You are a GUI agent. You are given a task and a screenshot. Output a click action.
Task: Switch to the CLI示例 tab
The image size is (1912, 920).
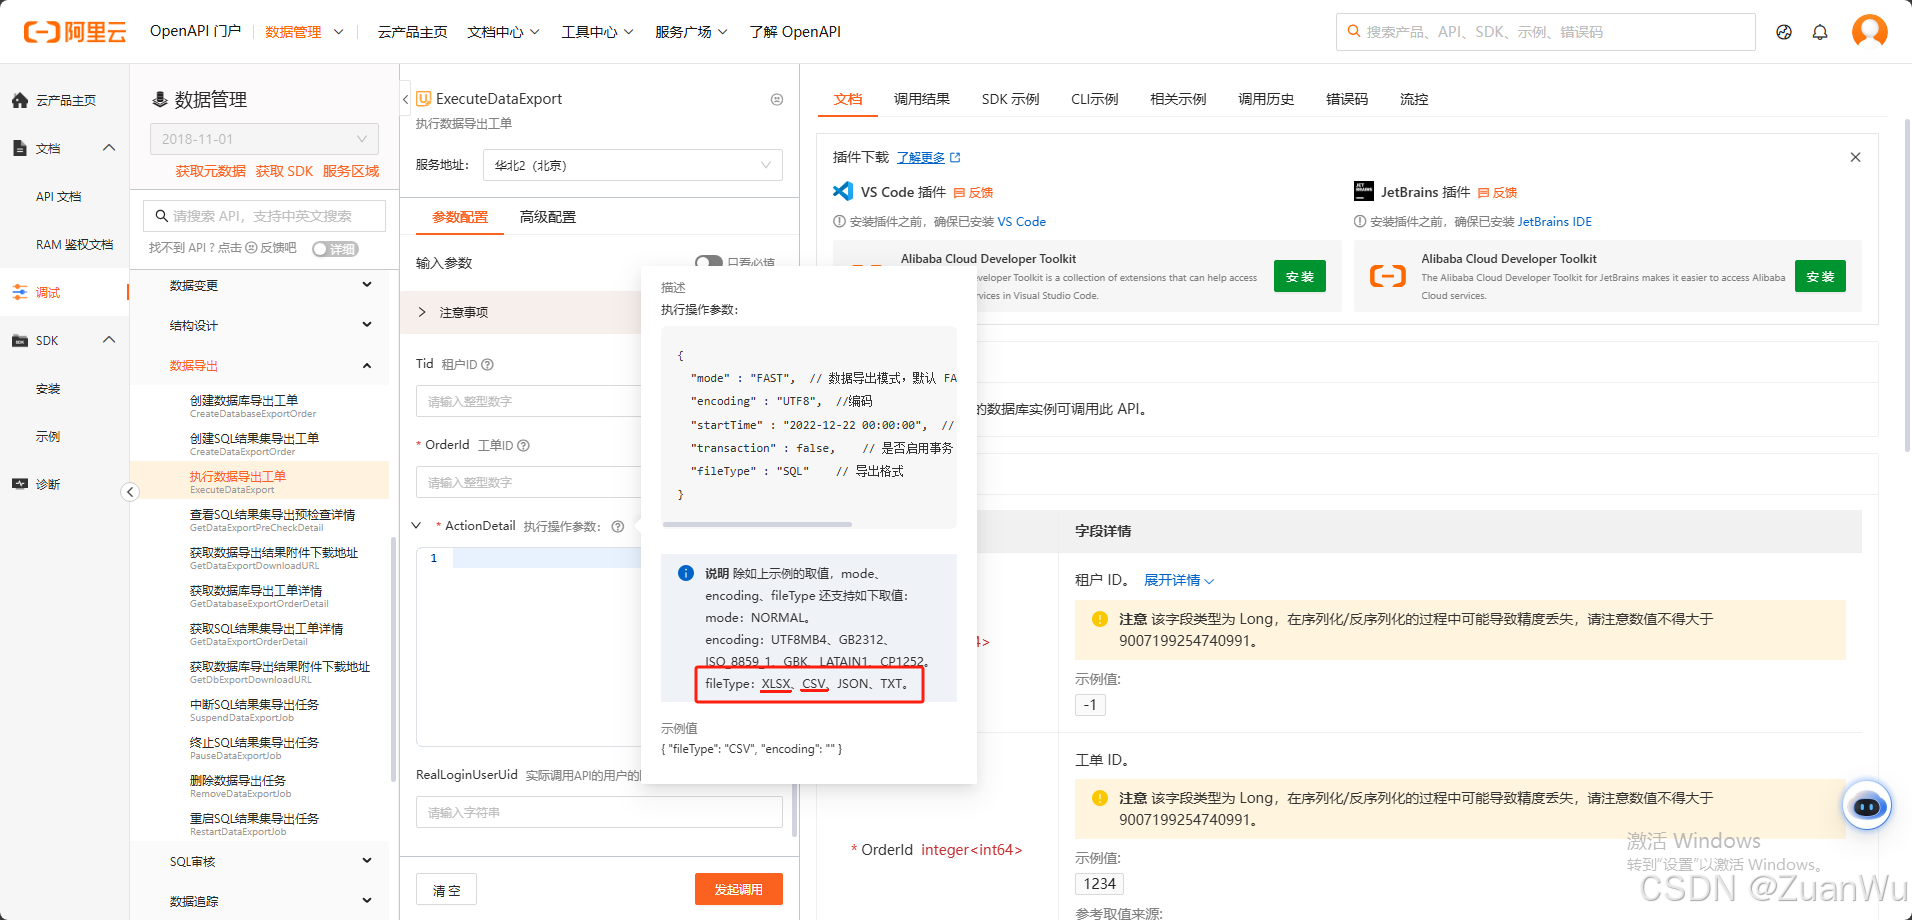point(1094,99)
